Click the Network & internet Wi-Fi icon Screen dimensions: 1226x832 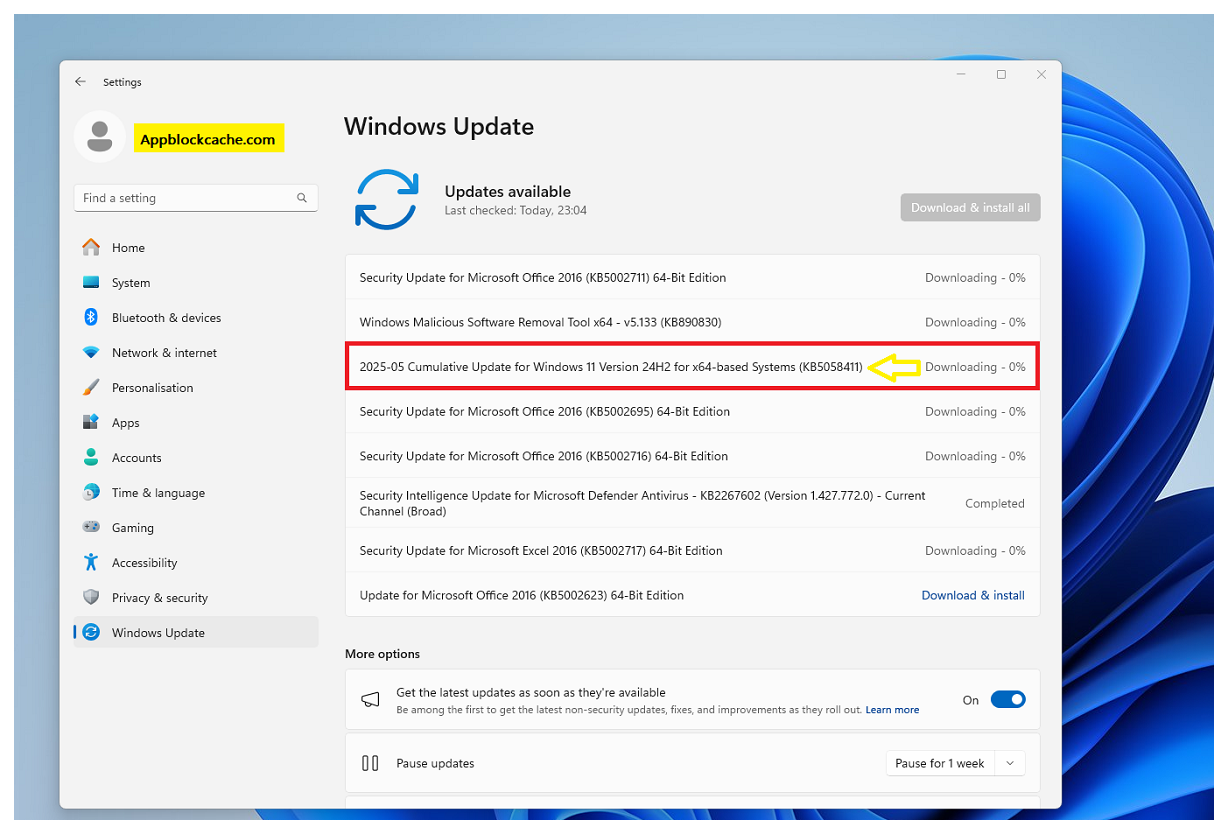91,352
